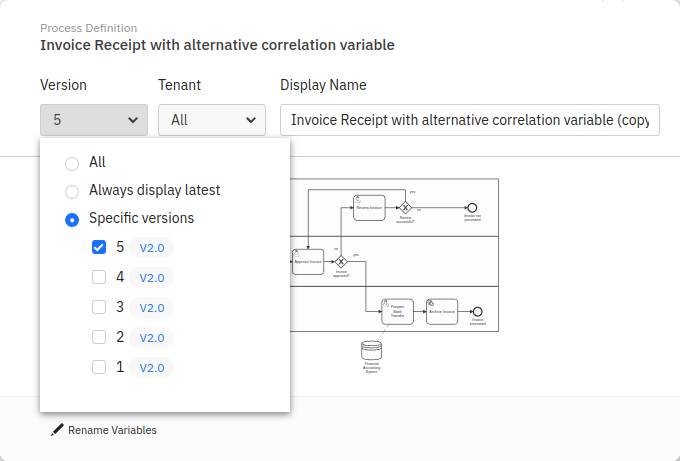Collapse the Version dropdown showing 5

coord(94,120)
